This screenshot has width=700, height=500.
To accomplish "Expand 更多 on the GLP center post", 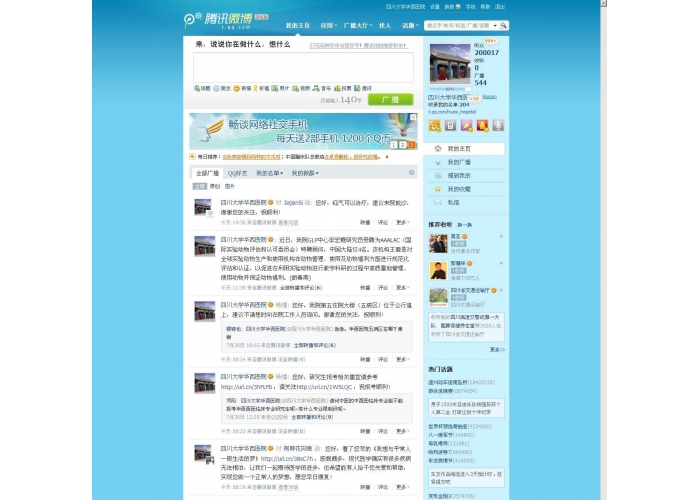I will pos(403,288).
